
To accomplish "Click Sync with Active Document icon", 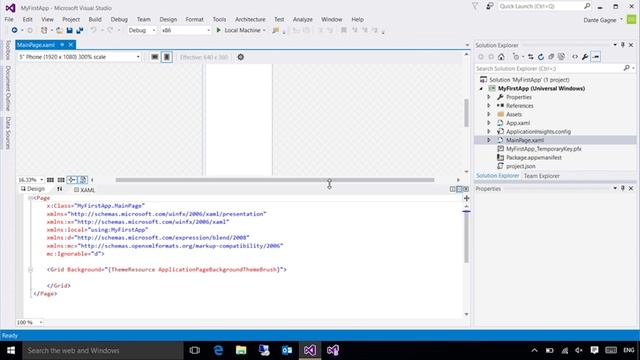I will pyautogui.click(x=531, y=57).
